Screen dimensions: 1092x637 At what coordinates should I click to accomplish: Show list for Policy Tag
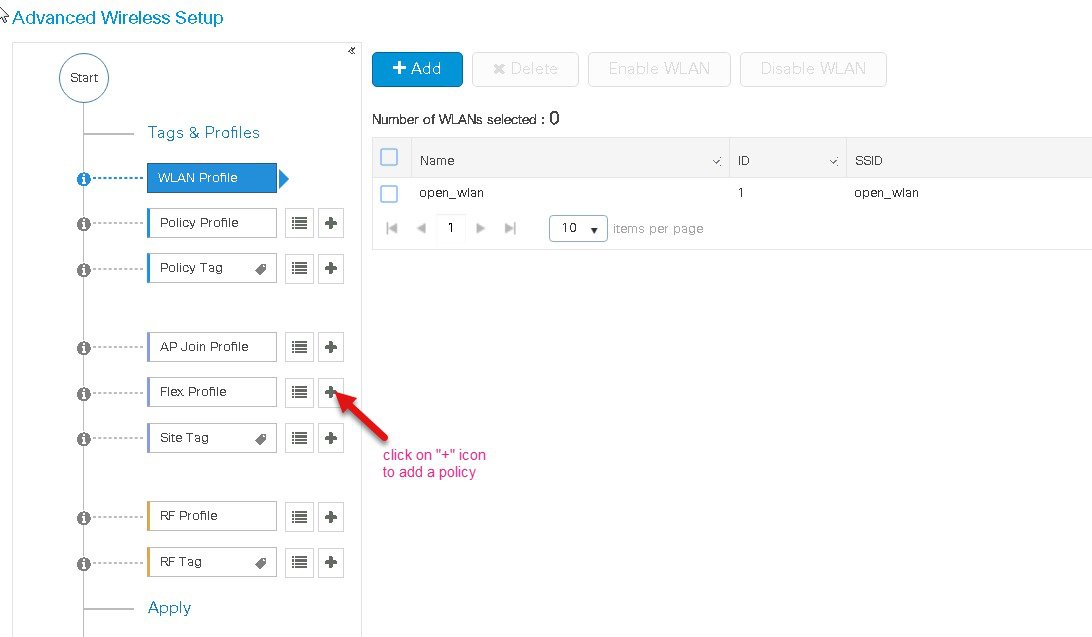299,268
